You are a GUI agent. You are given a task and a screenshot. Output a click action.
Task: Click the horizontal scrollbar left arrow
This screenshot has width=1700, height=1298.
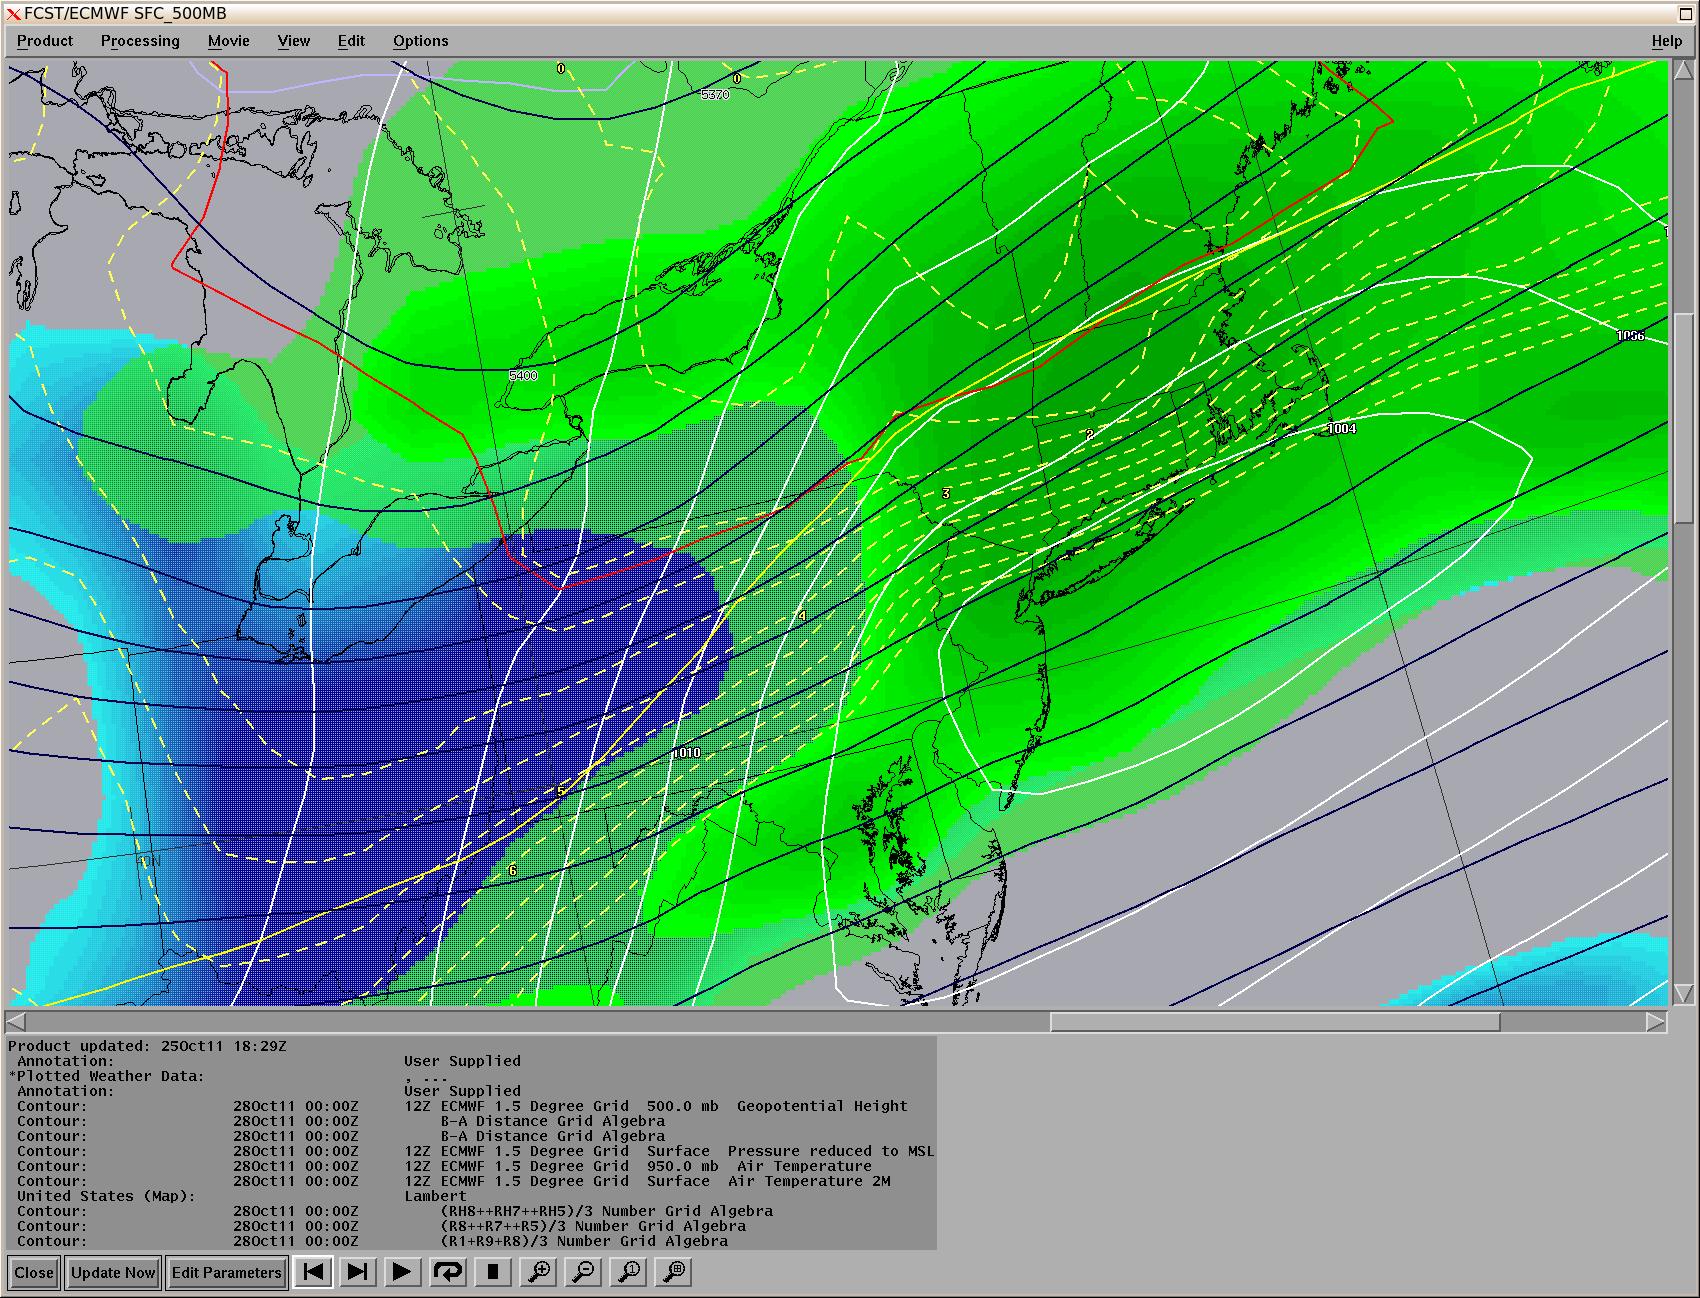pyautogui.click(x=16, y=1021)
